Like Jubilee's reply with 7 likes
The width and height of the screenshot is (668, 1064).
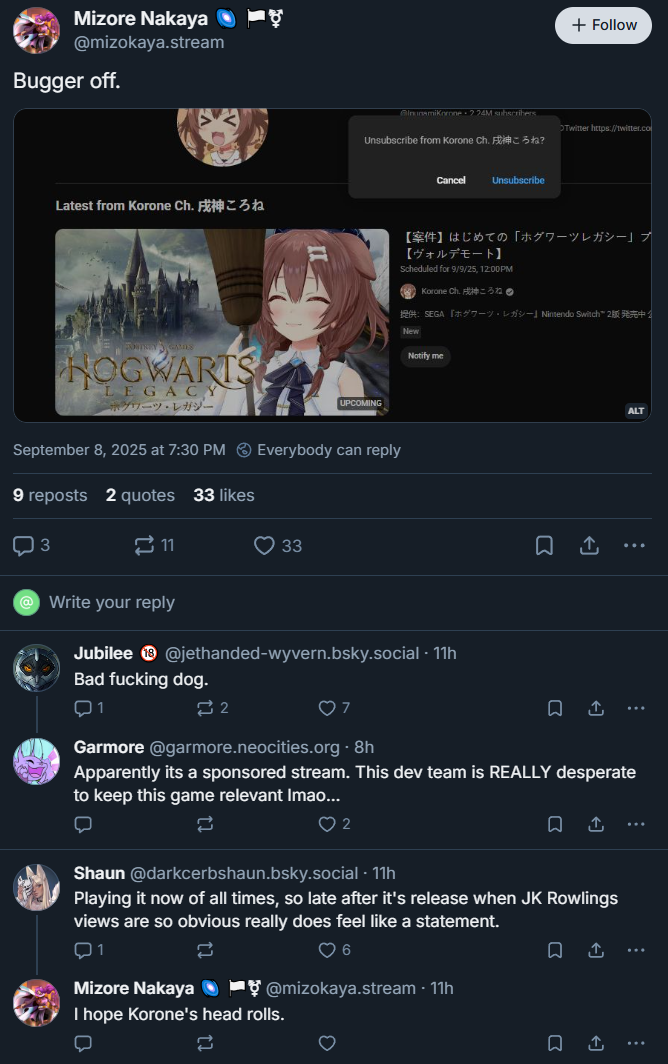click(x=335, y=708)
